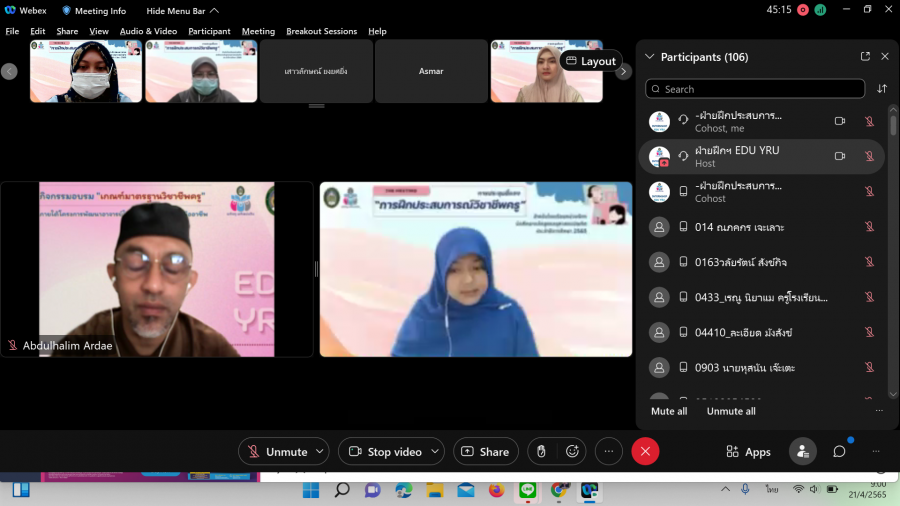Expand the audio options arrow beside Unmute
This screenshot has width=900, height=506.
tap(319, 452)
